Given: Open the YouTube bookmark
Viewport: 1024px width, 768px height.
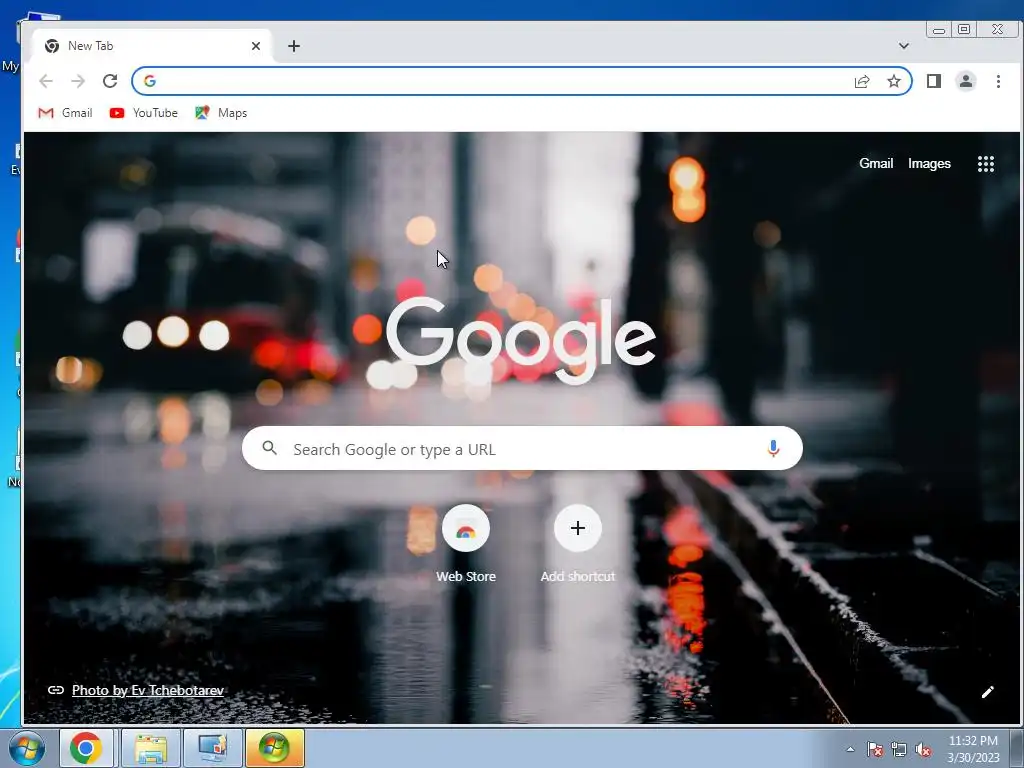Looking at the screenshot, I should point(144,113).
